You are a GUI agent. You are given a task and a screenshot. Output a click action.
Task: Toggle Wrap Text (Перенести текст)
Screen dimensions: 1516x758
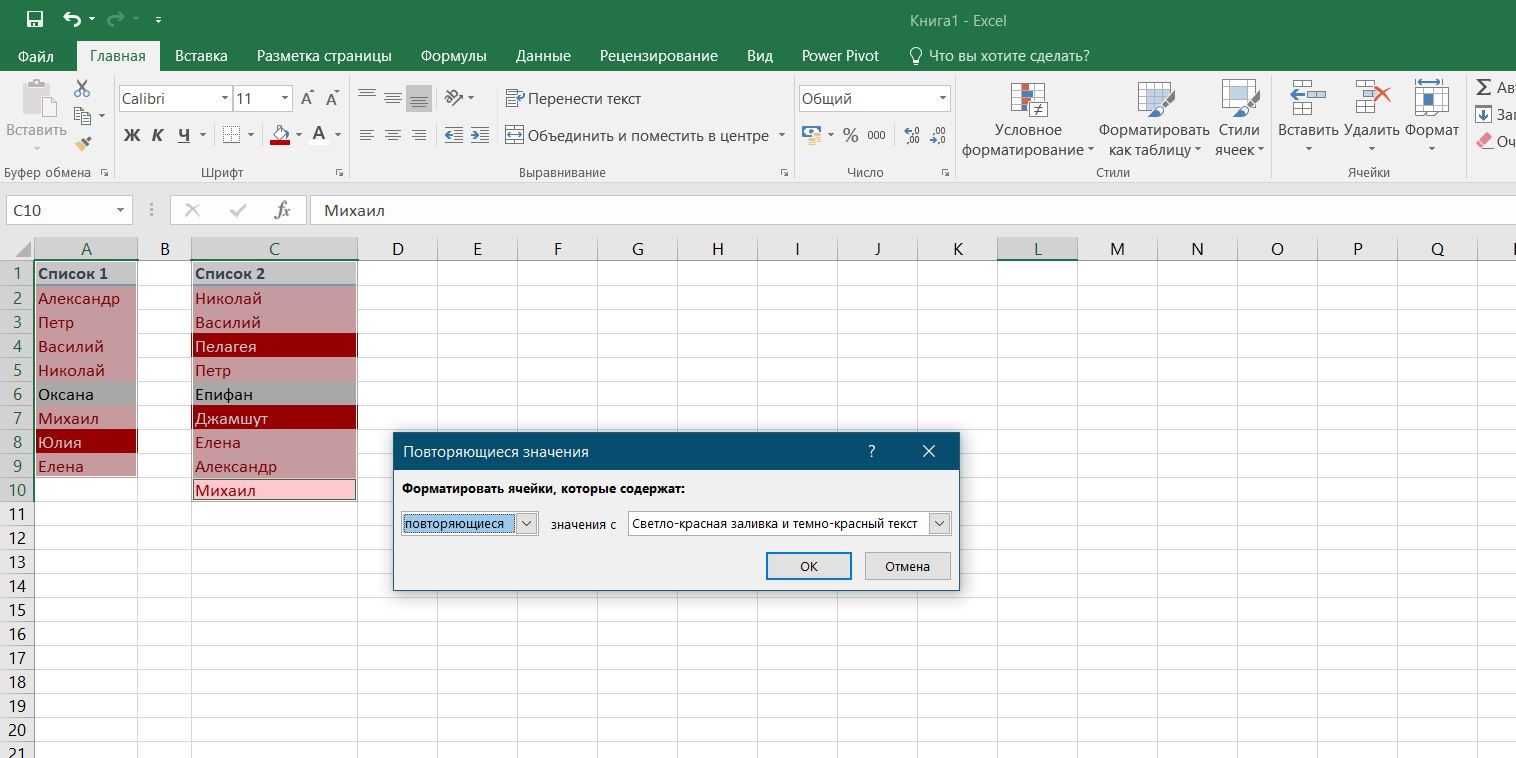coord(573,98)
